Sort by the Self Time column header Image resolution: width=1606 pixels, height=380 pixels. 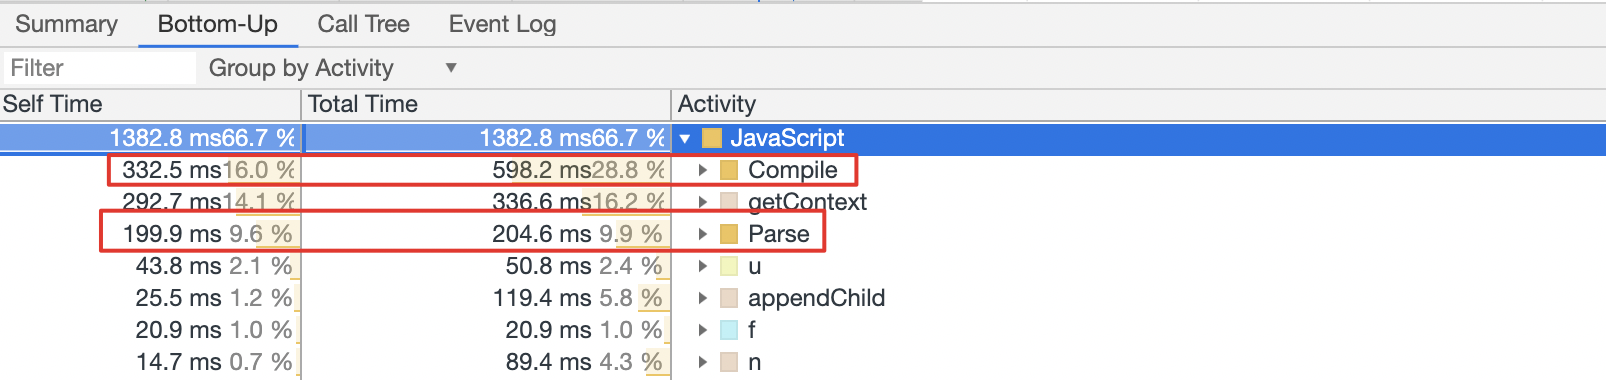(x=150, y=104)
